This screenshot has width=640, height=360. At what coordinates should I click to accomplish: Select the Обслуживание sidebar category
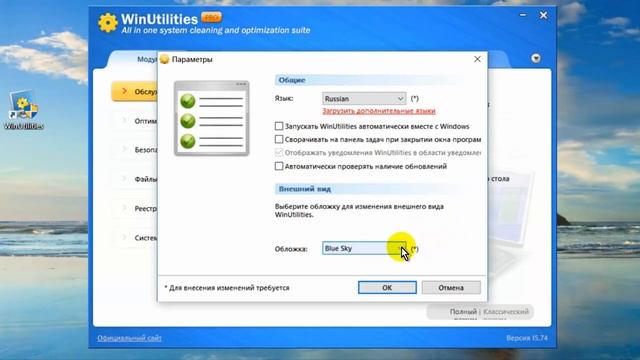click(135, 91)
